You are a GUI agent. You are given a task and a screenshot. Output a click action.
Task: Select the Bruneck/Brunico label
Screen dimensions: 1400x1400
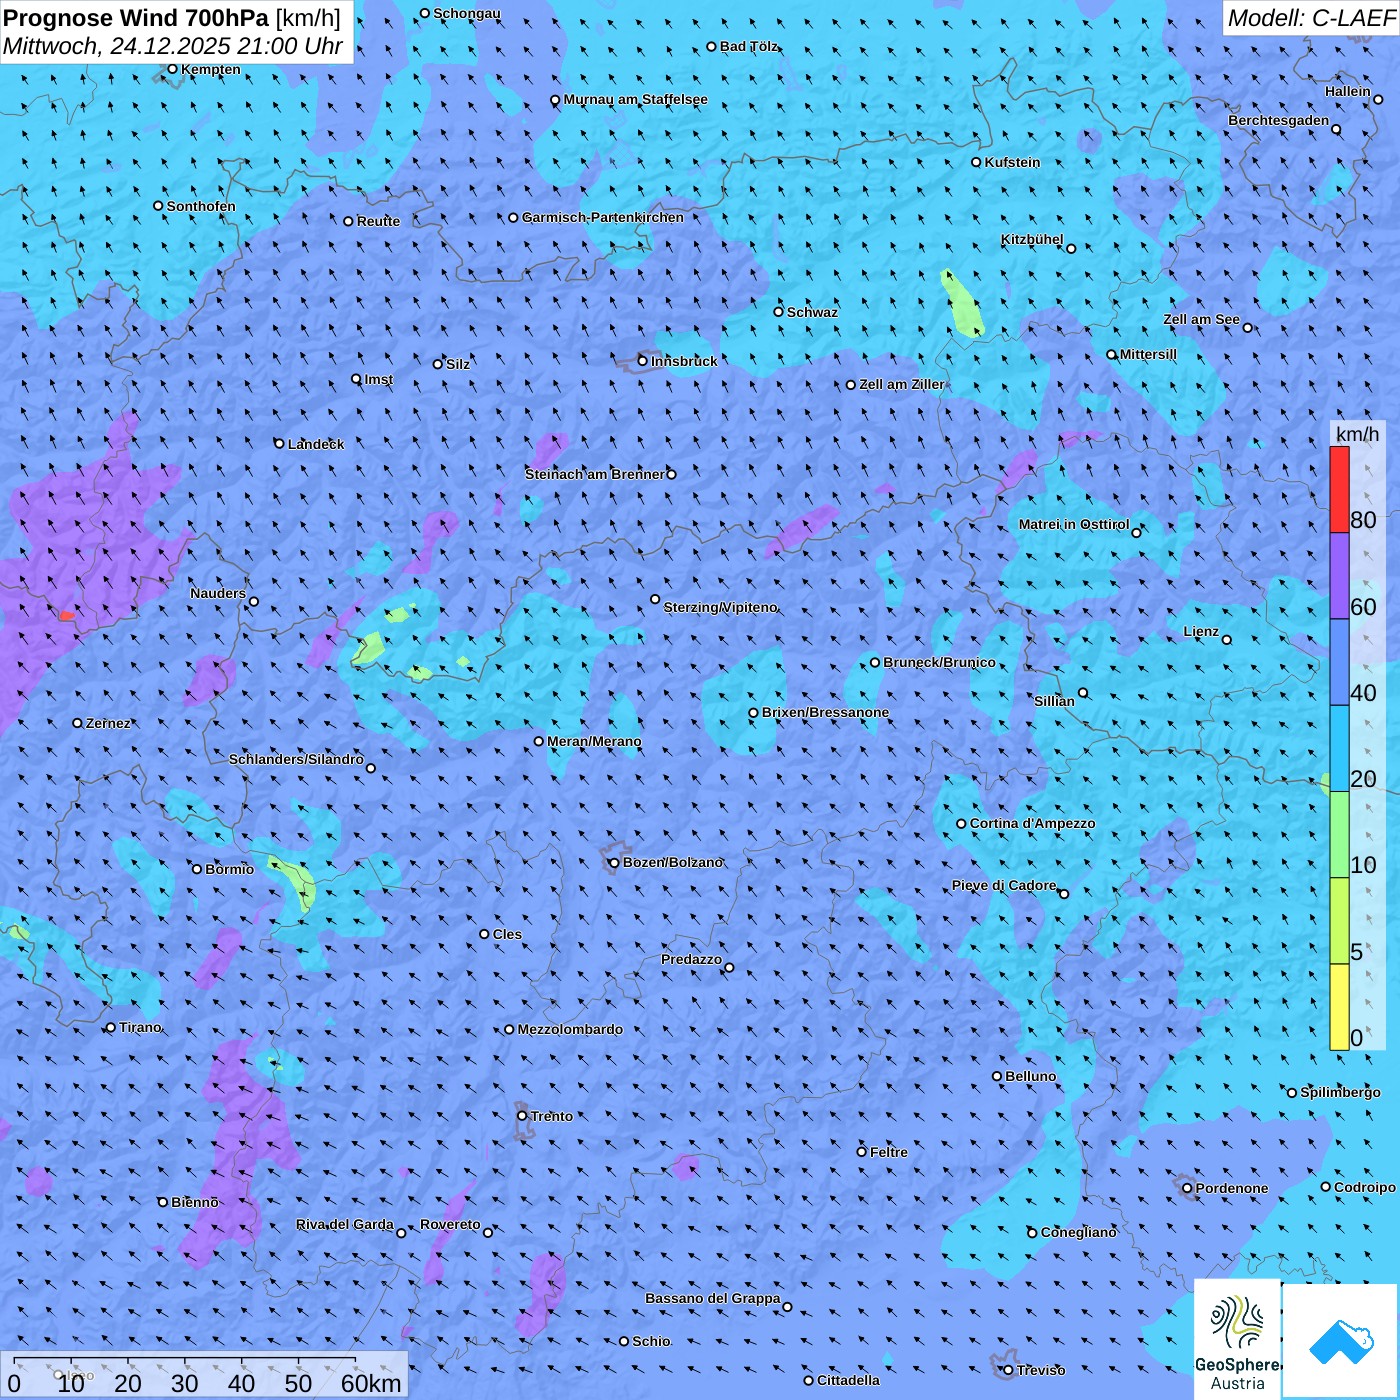click(939, 662)
